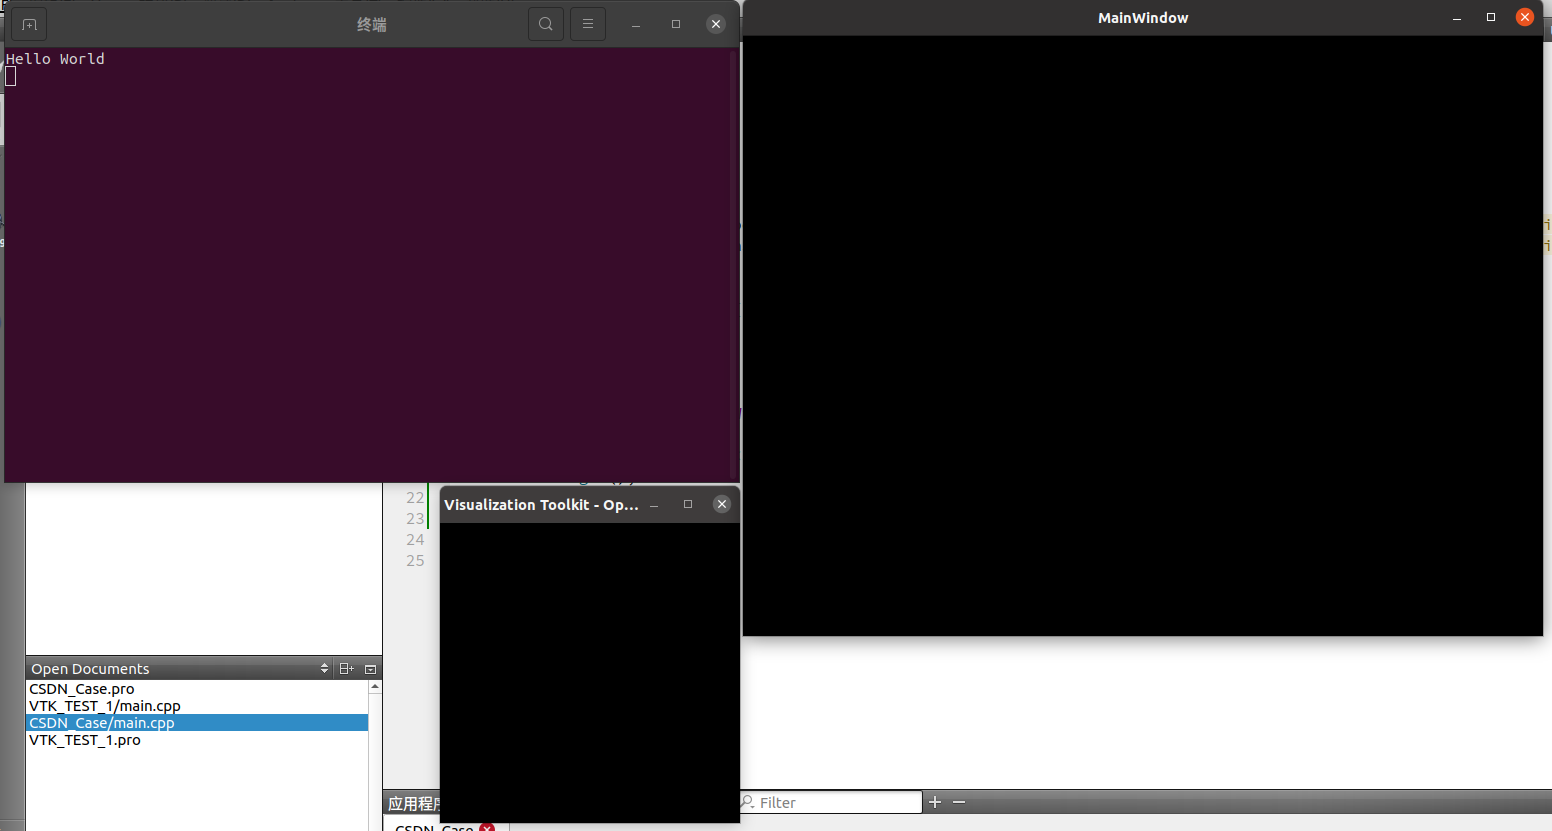Click the Hello World terminal text

[55, 59]
